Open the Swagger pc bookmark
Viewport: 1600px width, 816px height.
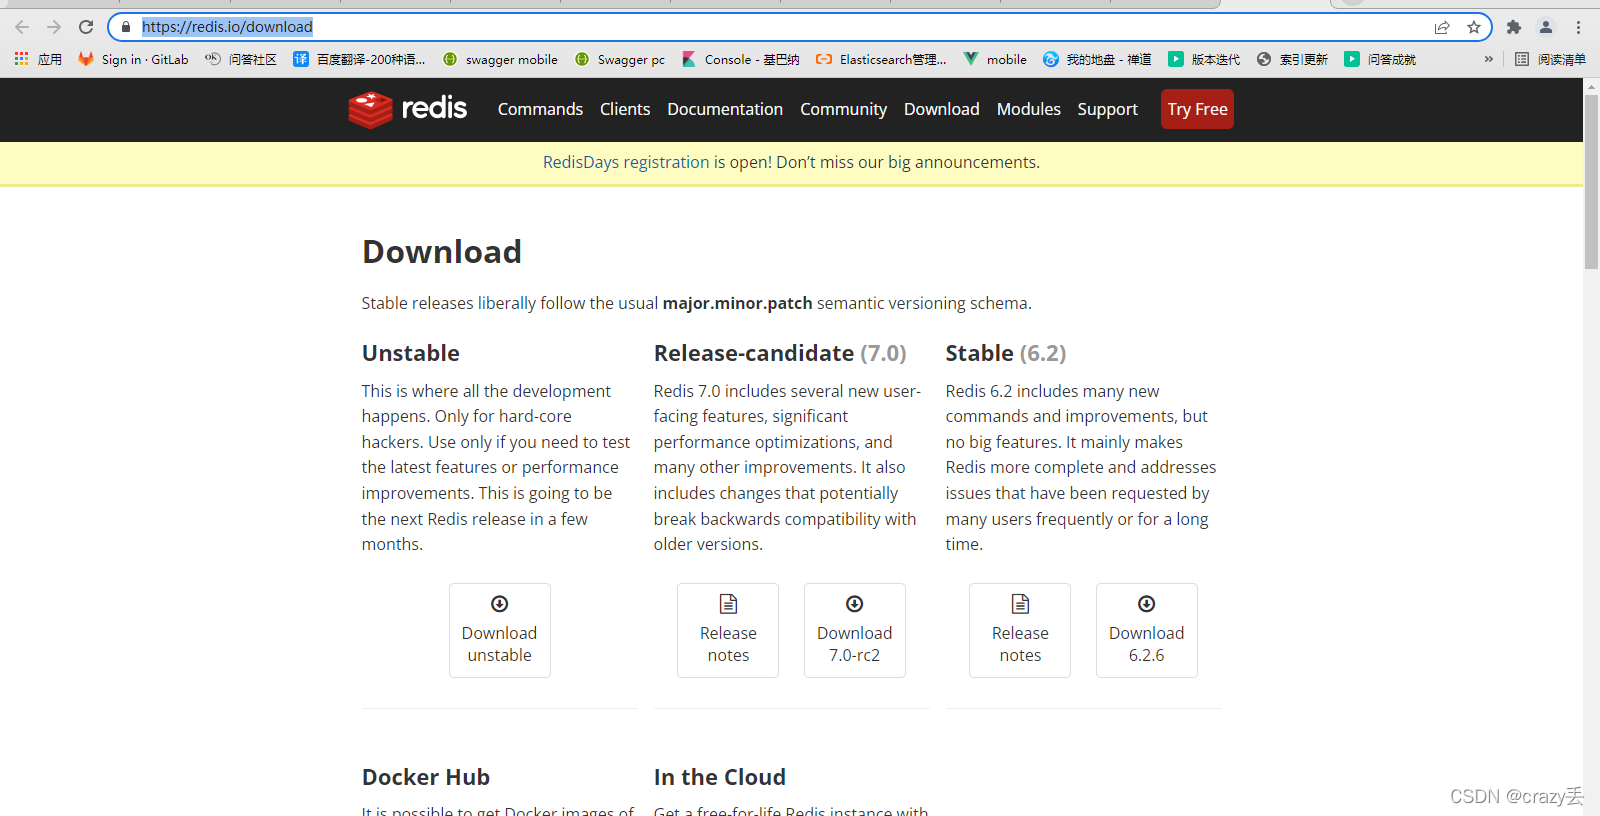click(x=620, y=59)
